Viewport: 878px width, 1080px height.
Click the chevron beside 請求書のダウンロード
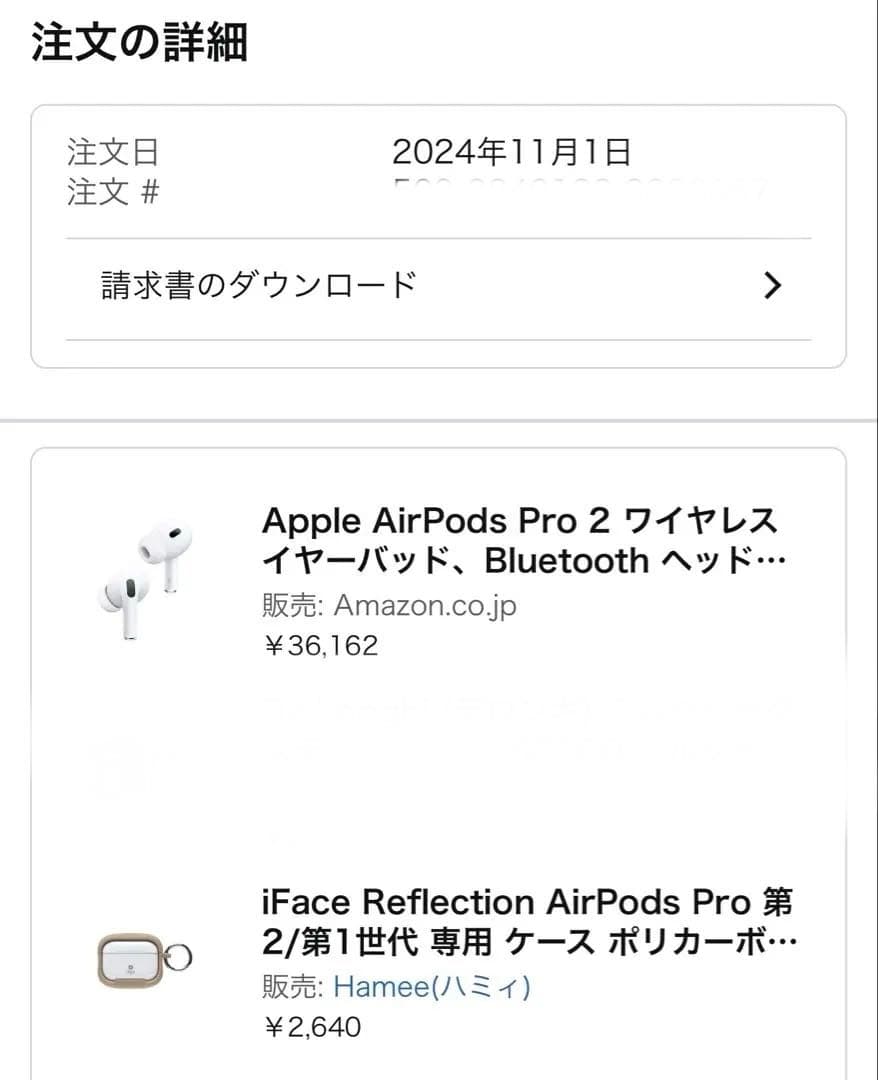pyautogui.click(x=771, y=286)
